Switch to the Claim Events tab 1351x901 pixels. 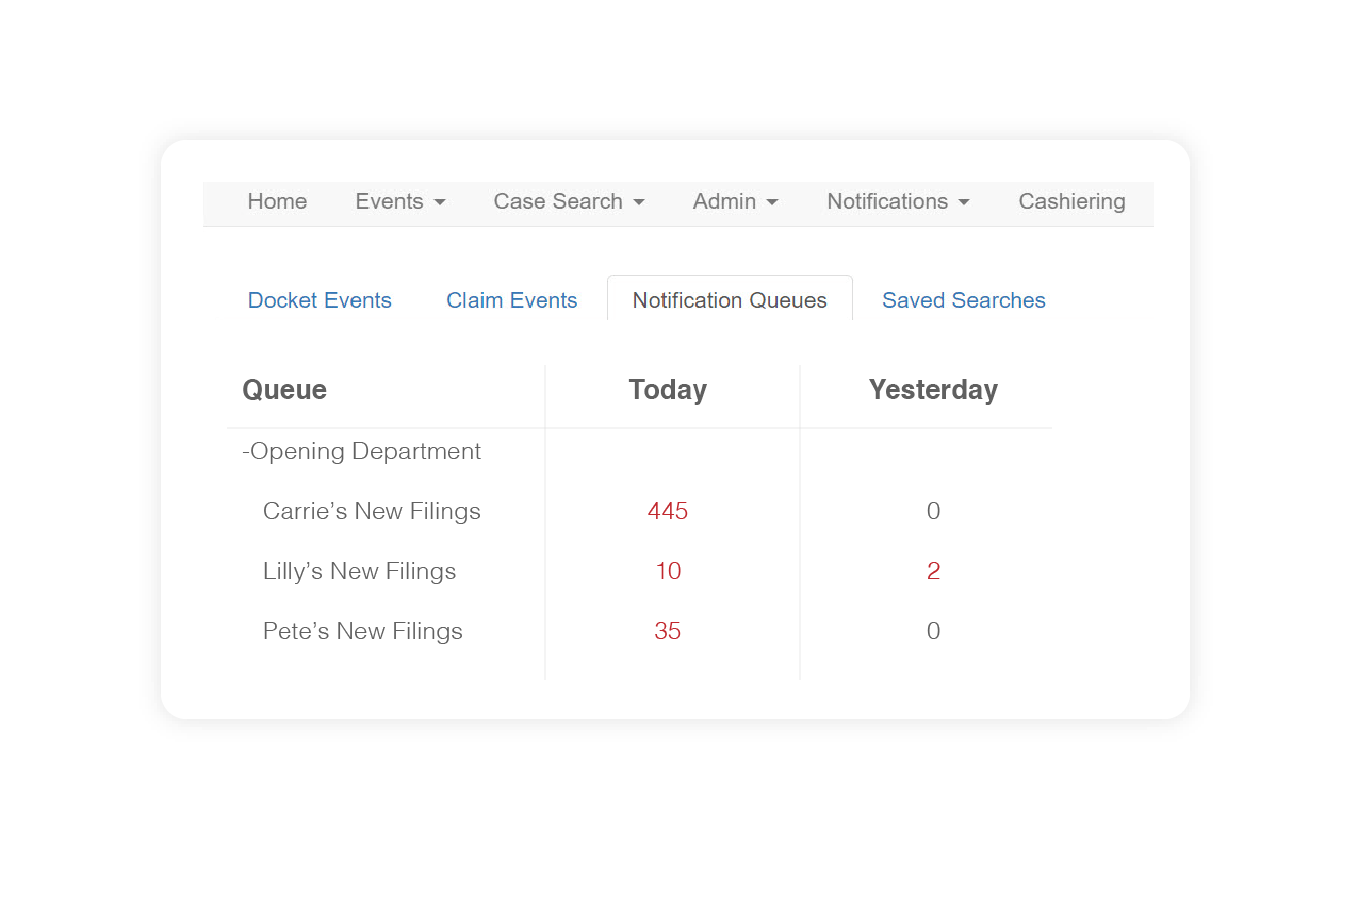pos(511,301)
